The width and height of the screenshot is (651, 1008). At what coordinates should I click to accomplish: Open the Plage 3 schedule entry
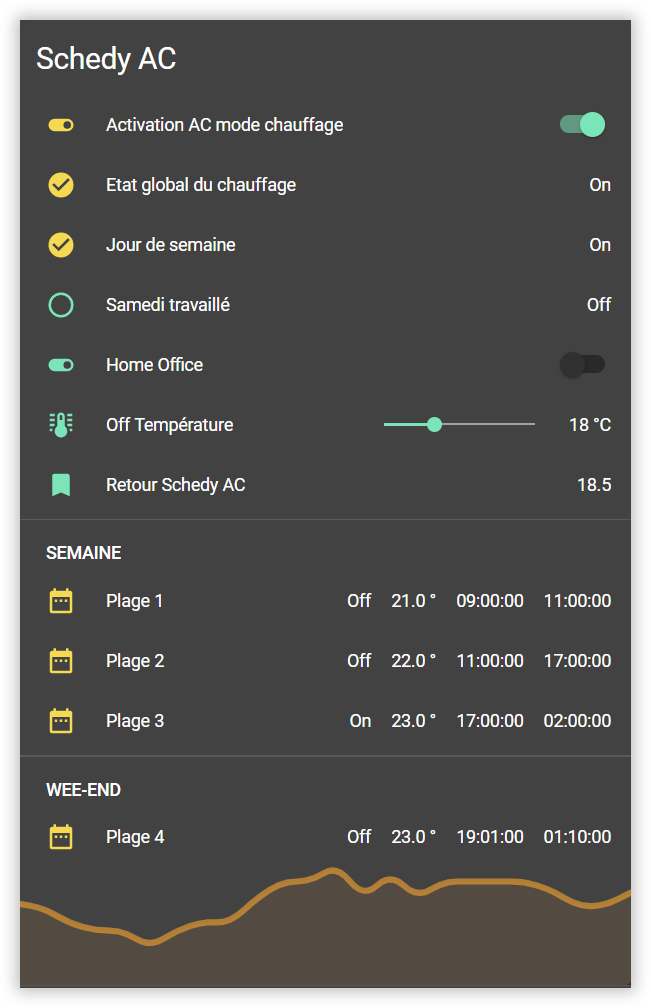(135, 721)
